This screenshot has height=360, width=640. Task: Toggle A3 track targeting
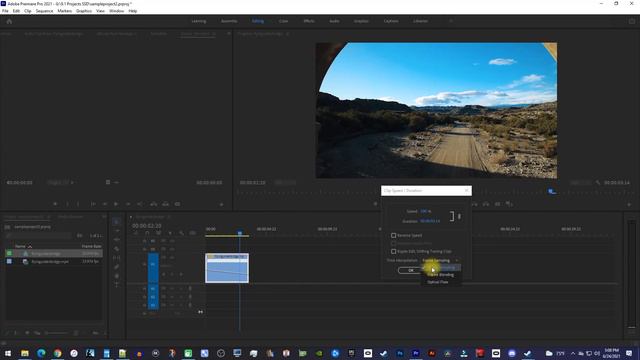(x=153, y=305)
